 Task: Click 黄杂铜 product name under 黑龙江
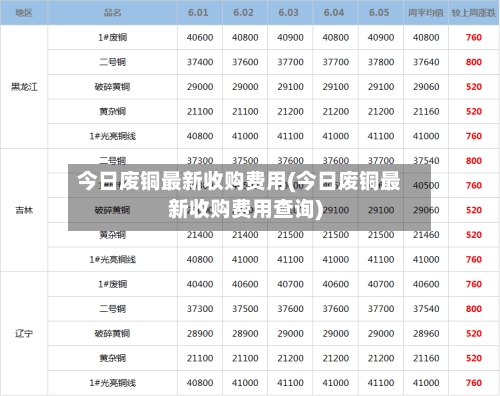point(112,111)
